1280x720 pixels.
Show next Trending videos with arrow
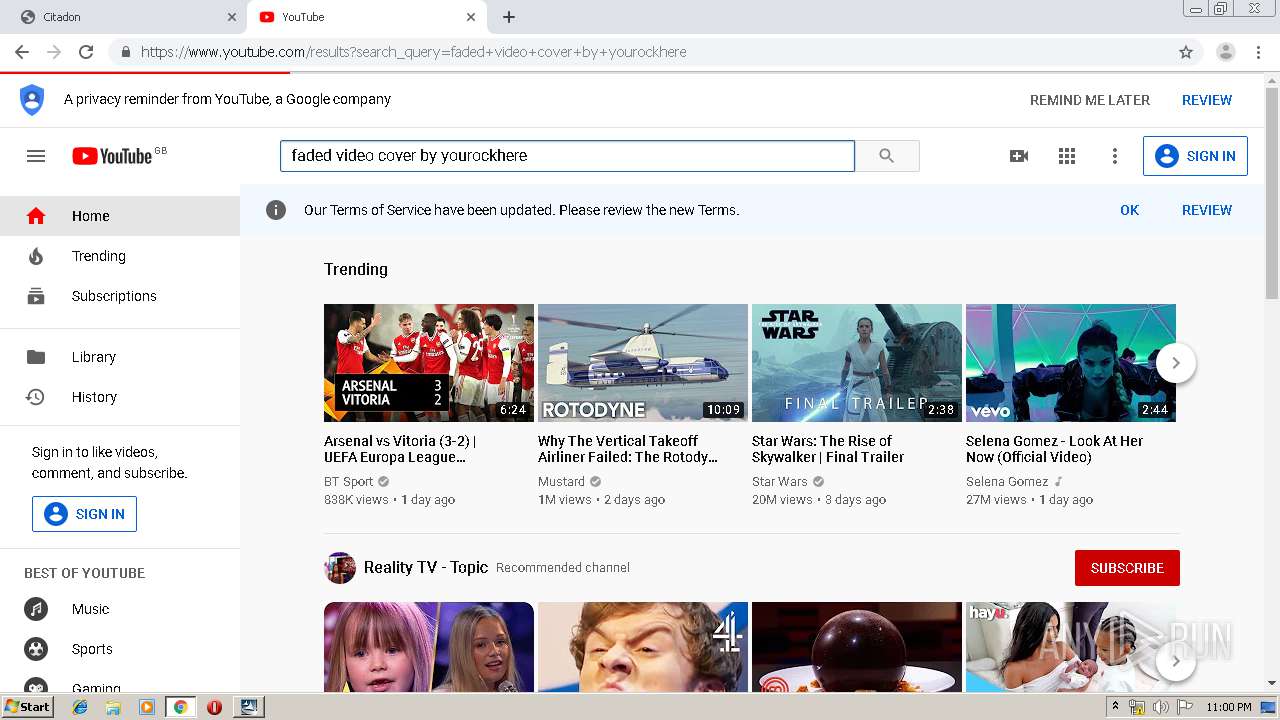tap(1176, 363)
